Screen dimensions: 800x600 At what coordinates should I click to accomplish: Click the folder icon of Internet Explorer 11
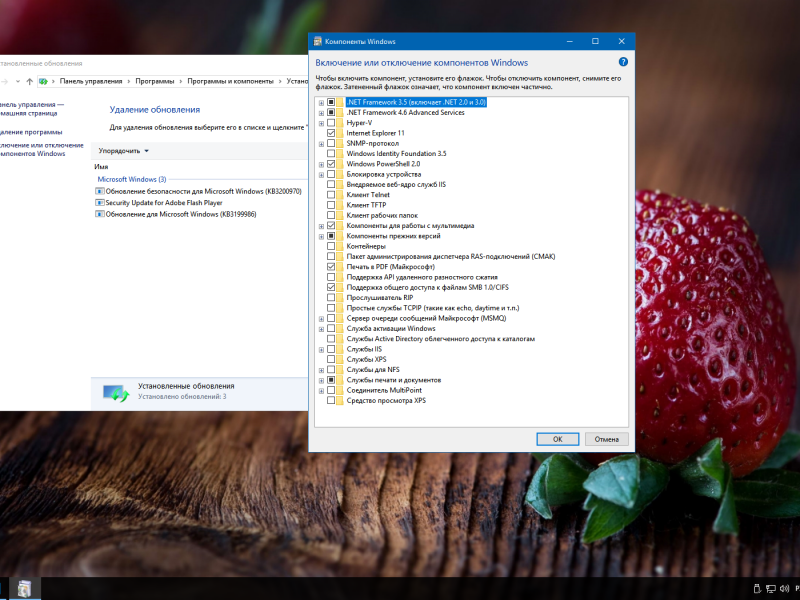(x=340, y=133)
